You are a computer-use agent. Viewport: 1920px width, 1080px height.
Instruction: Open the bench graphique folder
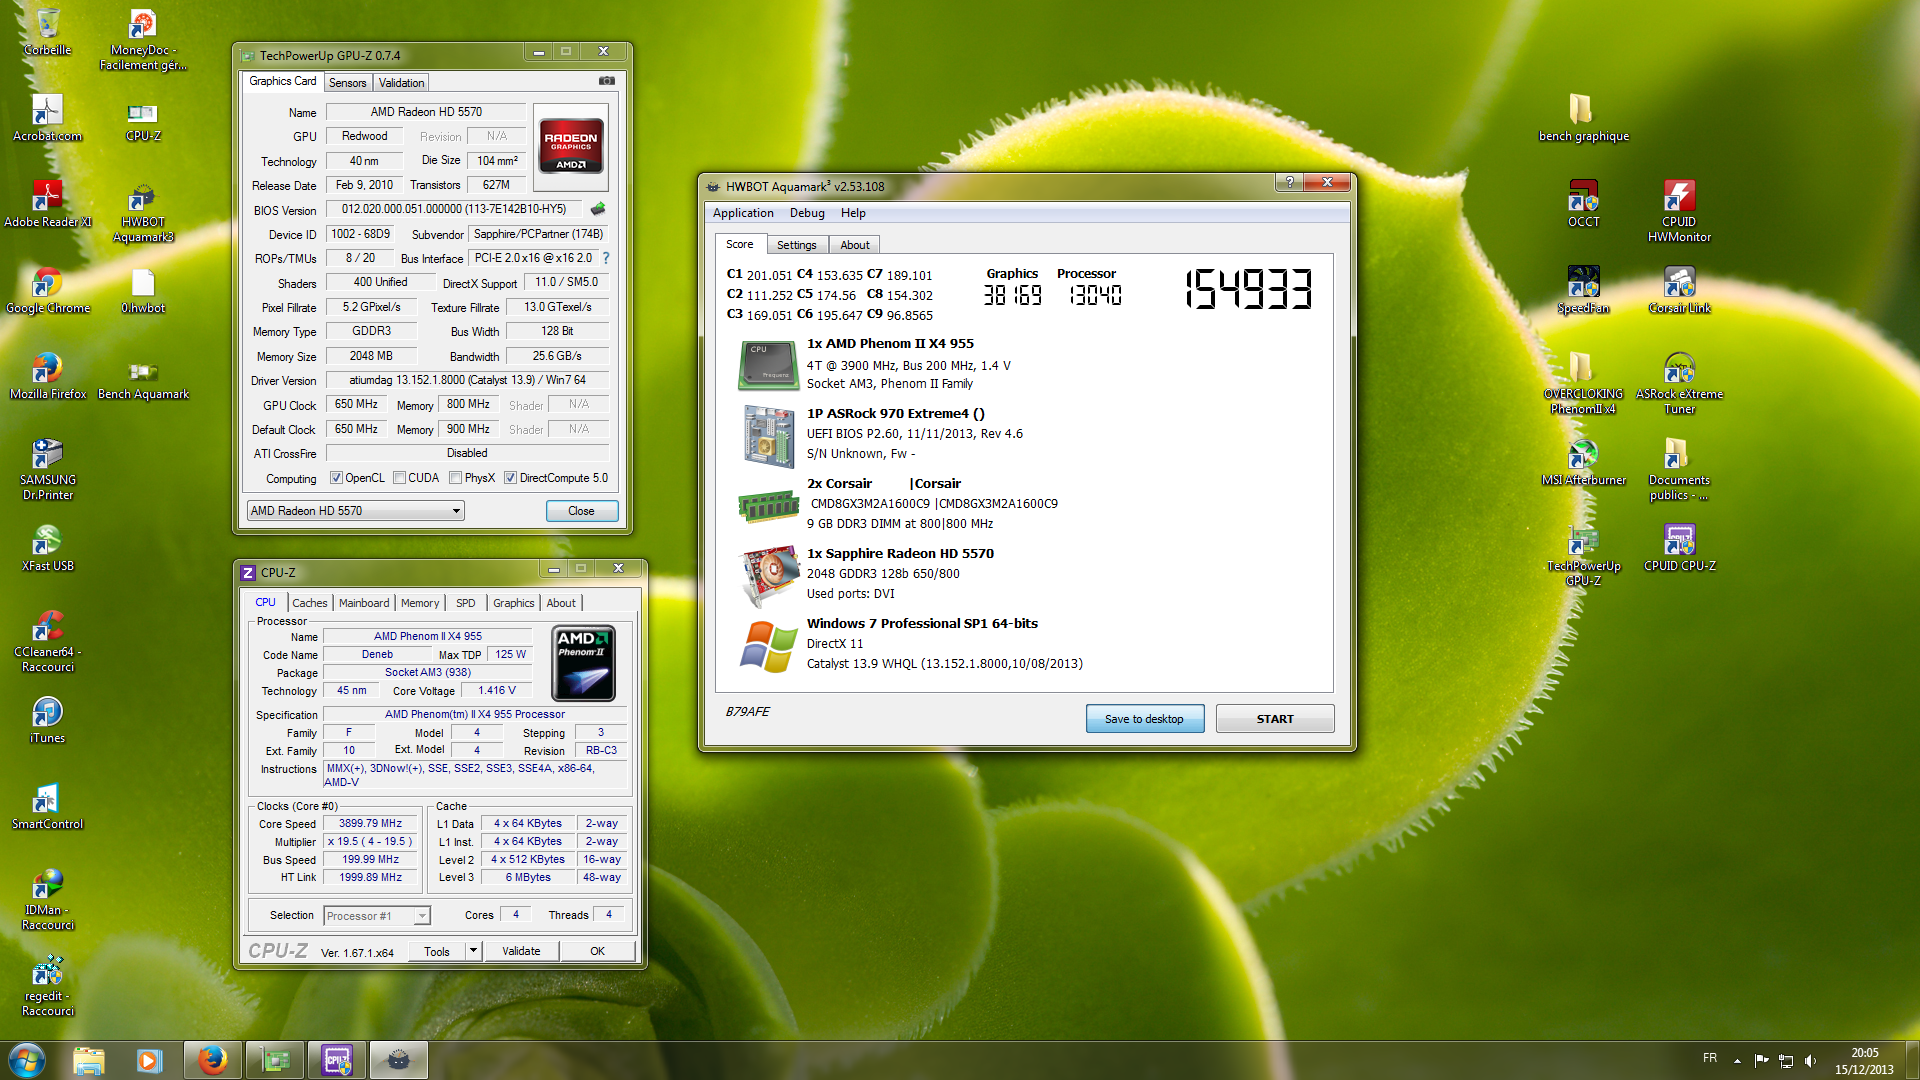point(1583,117)
